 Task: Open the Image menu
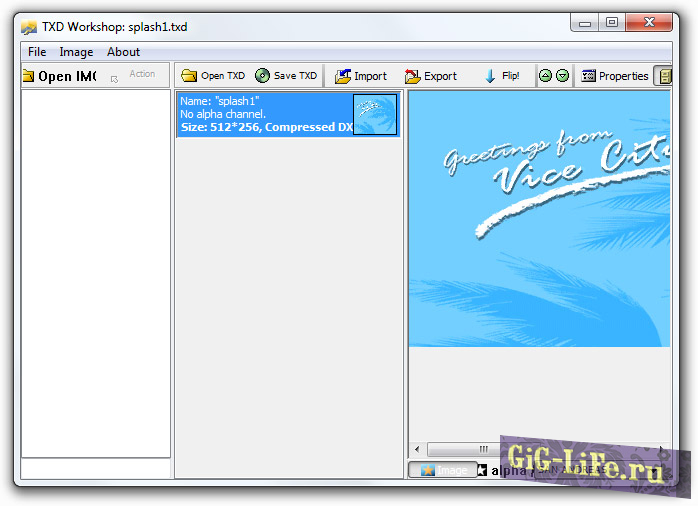point(76,52)
